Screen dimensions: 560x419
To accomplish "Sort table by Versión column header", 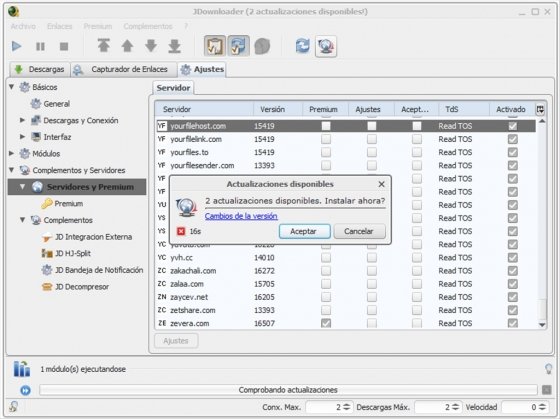I will (x=278, y=109).
